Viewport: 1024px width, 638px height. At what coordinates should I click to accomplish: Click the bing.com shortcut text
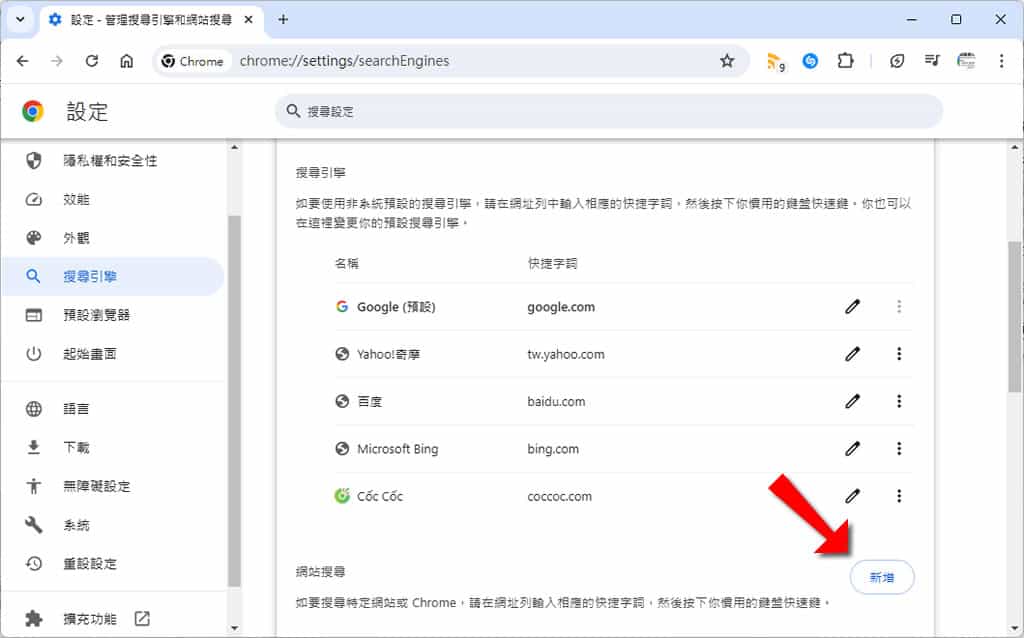pos(553,449)
